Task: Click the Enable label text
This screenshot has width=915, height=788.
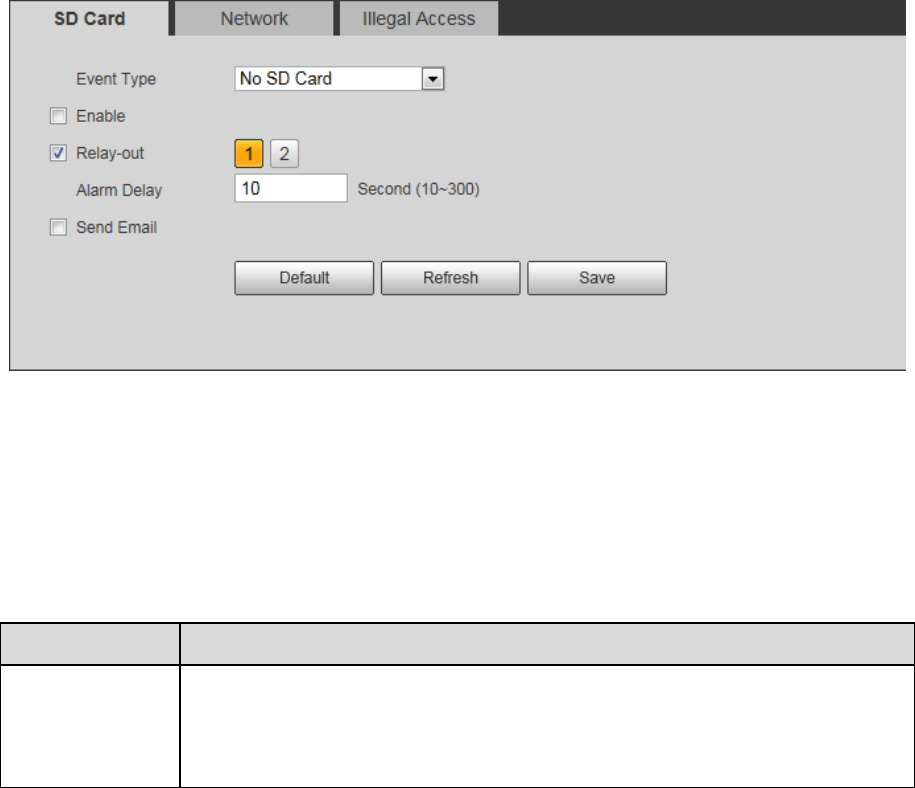Action: click(100, 116)
